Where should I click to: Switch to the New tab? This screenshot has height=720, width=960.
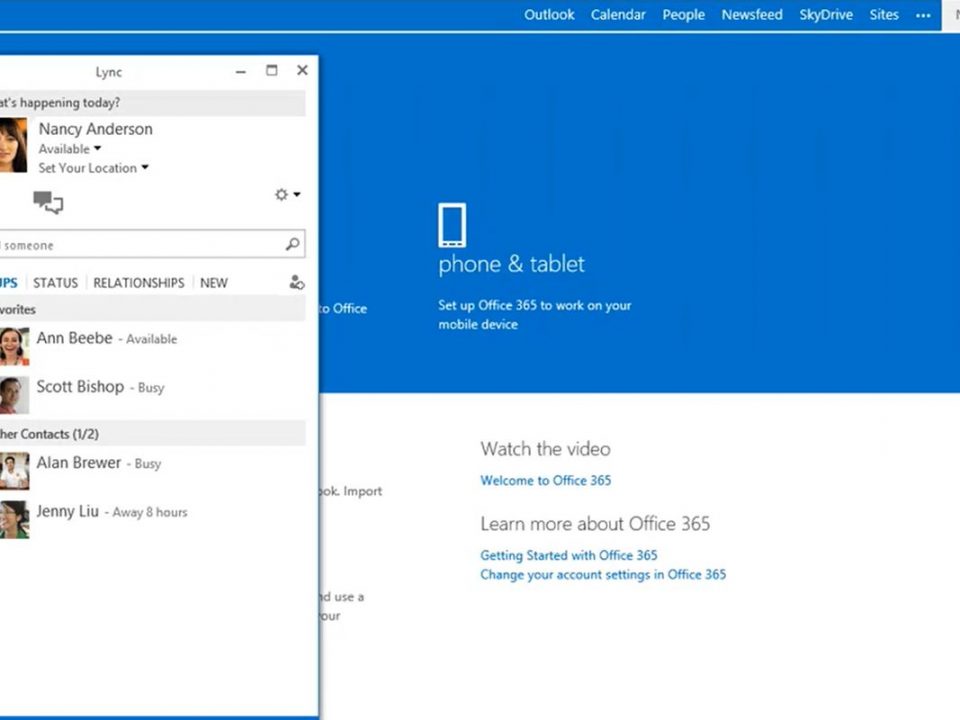tap(214, 283)
